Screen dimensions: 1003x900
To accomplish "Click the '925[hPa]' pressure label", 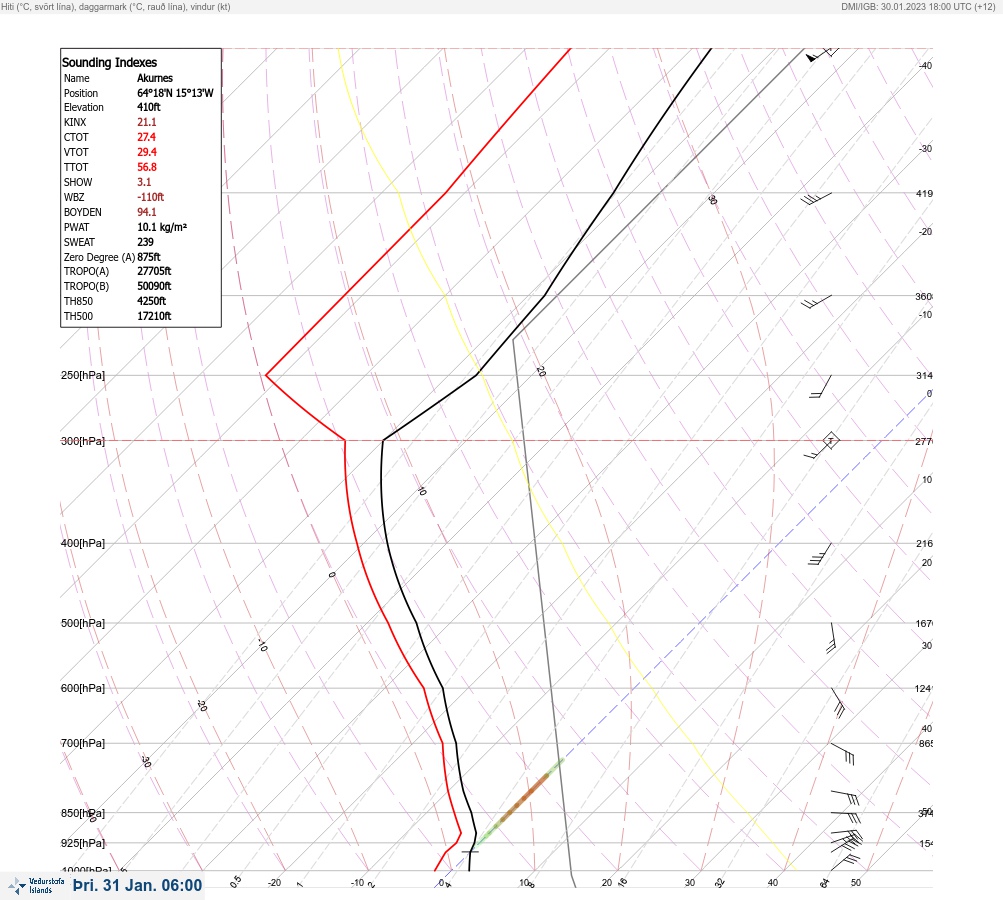I will (x=83, y=844).
